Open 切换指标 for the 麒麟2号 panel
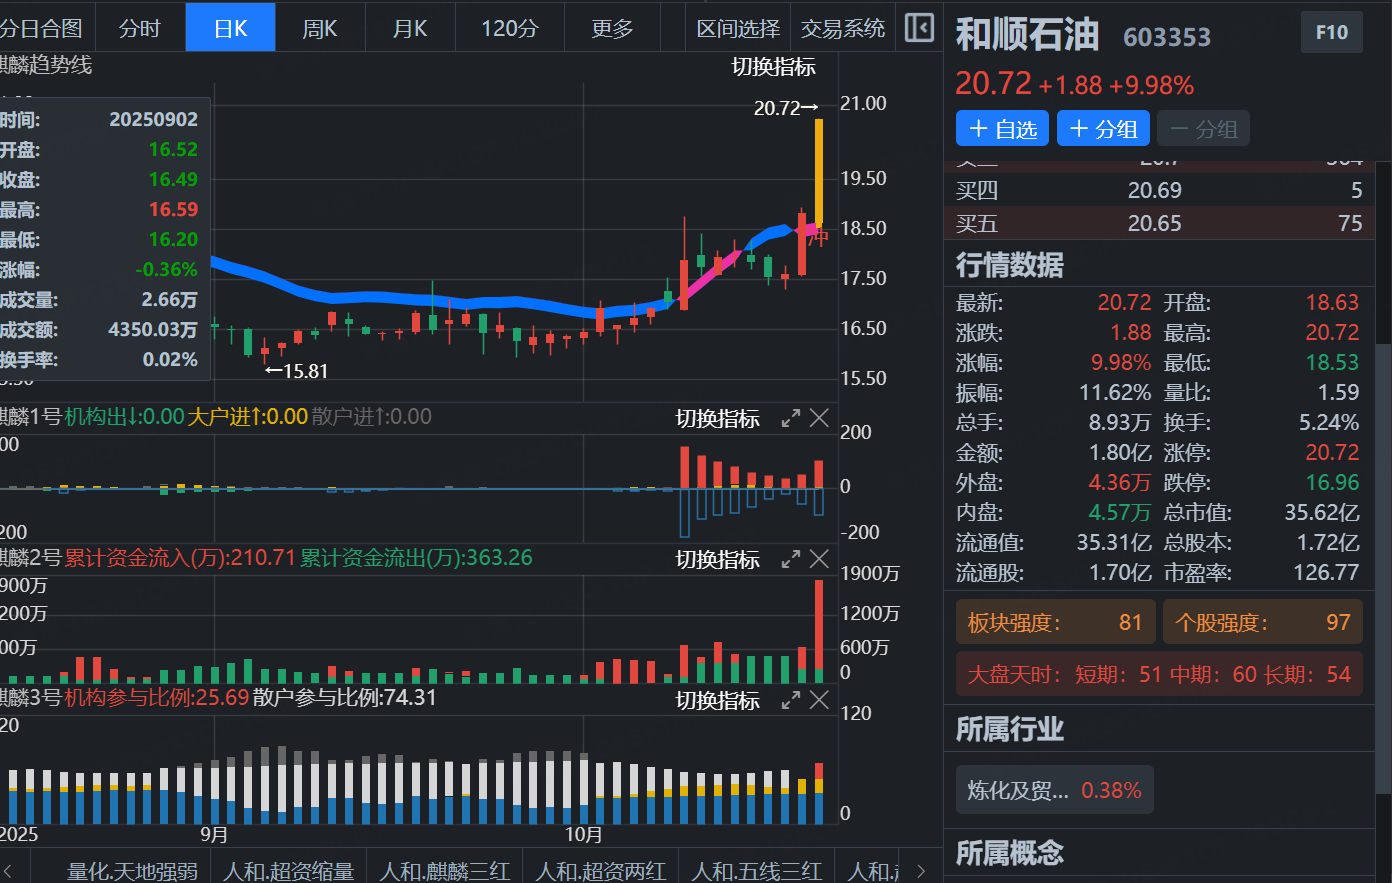Screen dimensions: 1392x883 (717, 560)
